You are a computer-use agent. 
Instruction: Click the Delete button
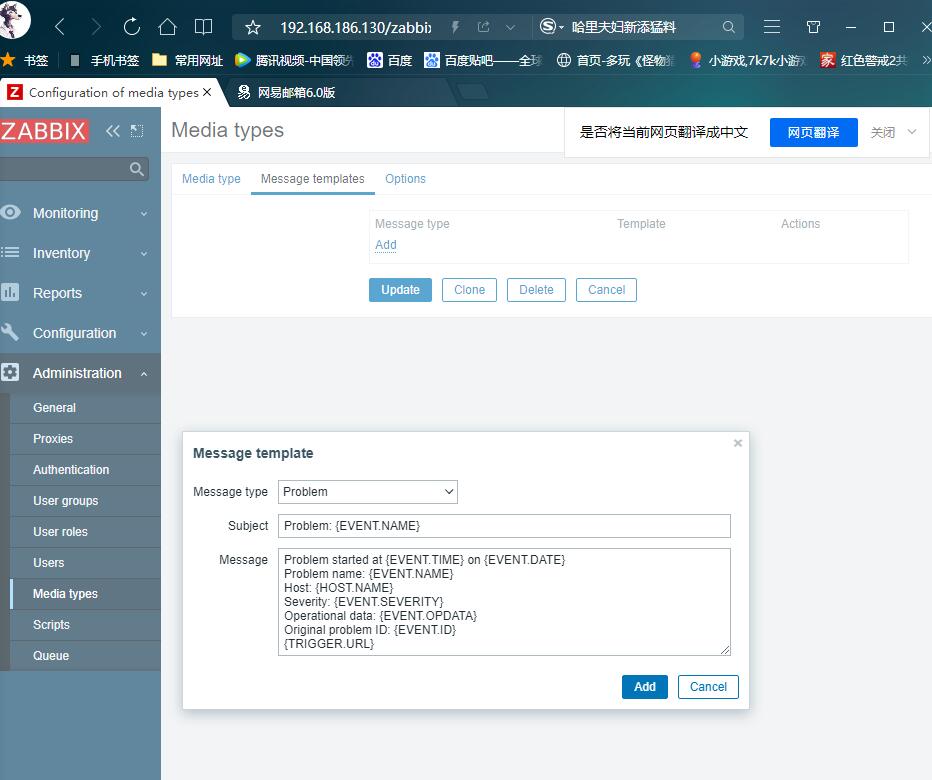pos(536,290)
